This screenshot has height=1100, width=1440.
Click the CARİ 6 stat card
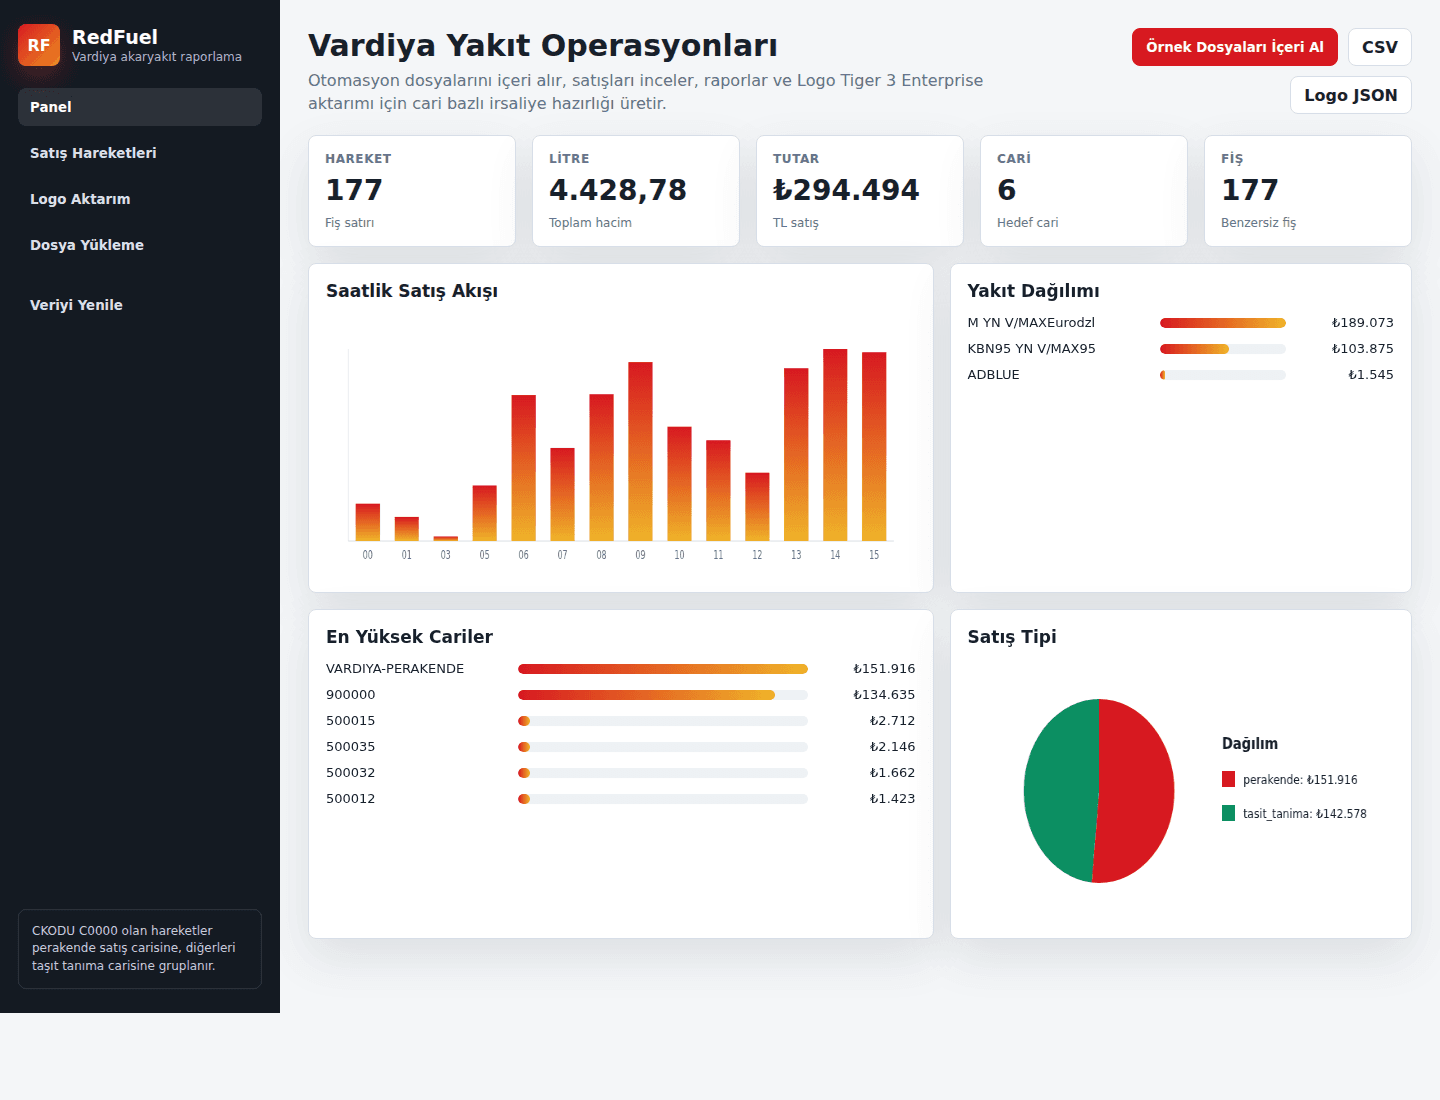point(1084,191)
